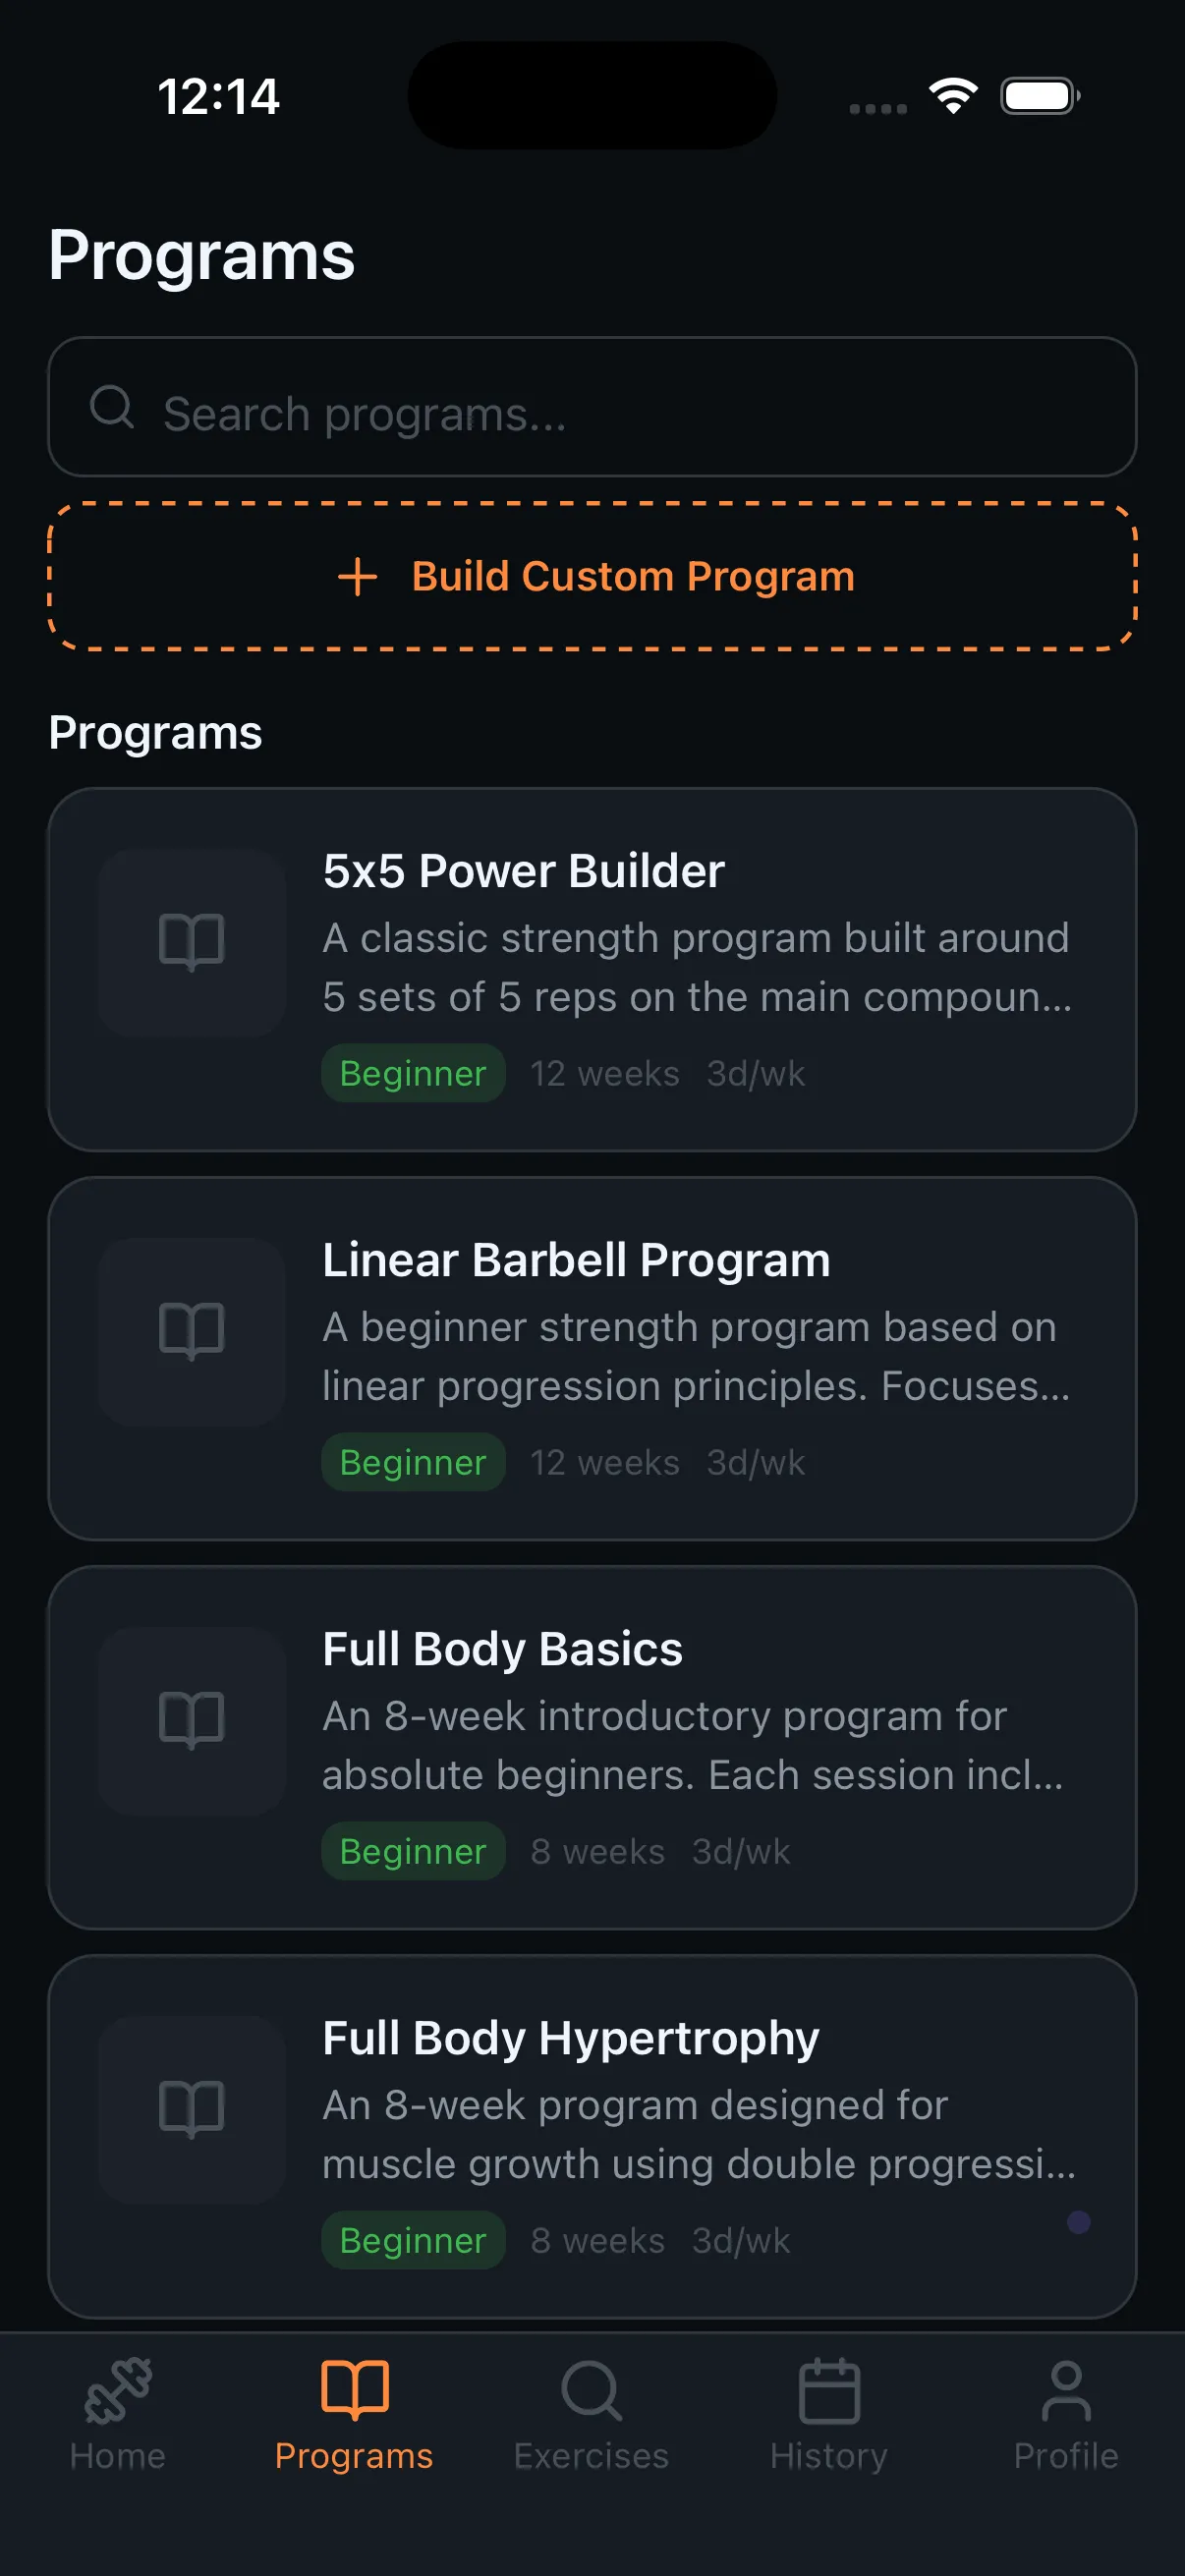This screenshot has width=1185, height=2576.
Task: Open the 5x5 Power Builder program
Action: [592, 970]
